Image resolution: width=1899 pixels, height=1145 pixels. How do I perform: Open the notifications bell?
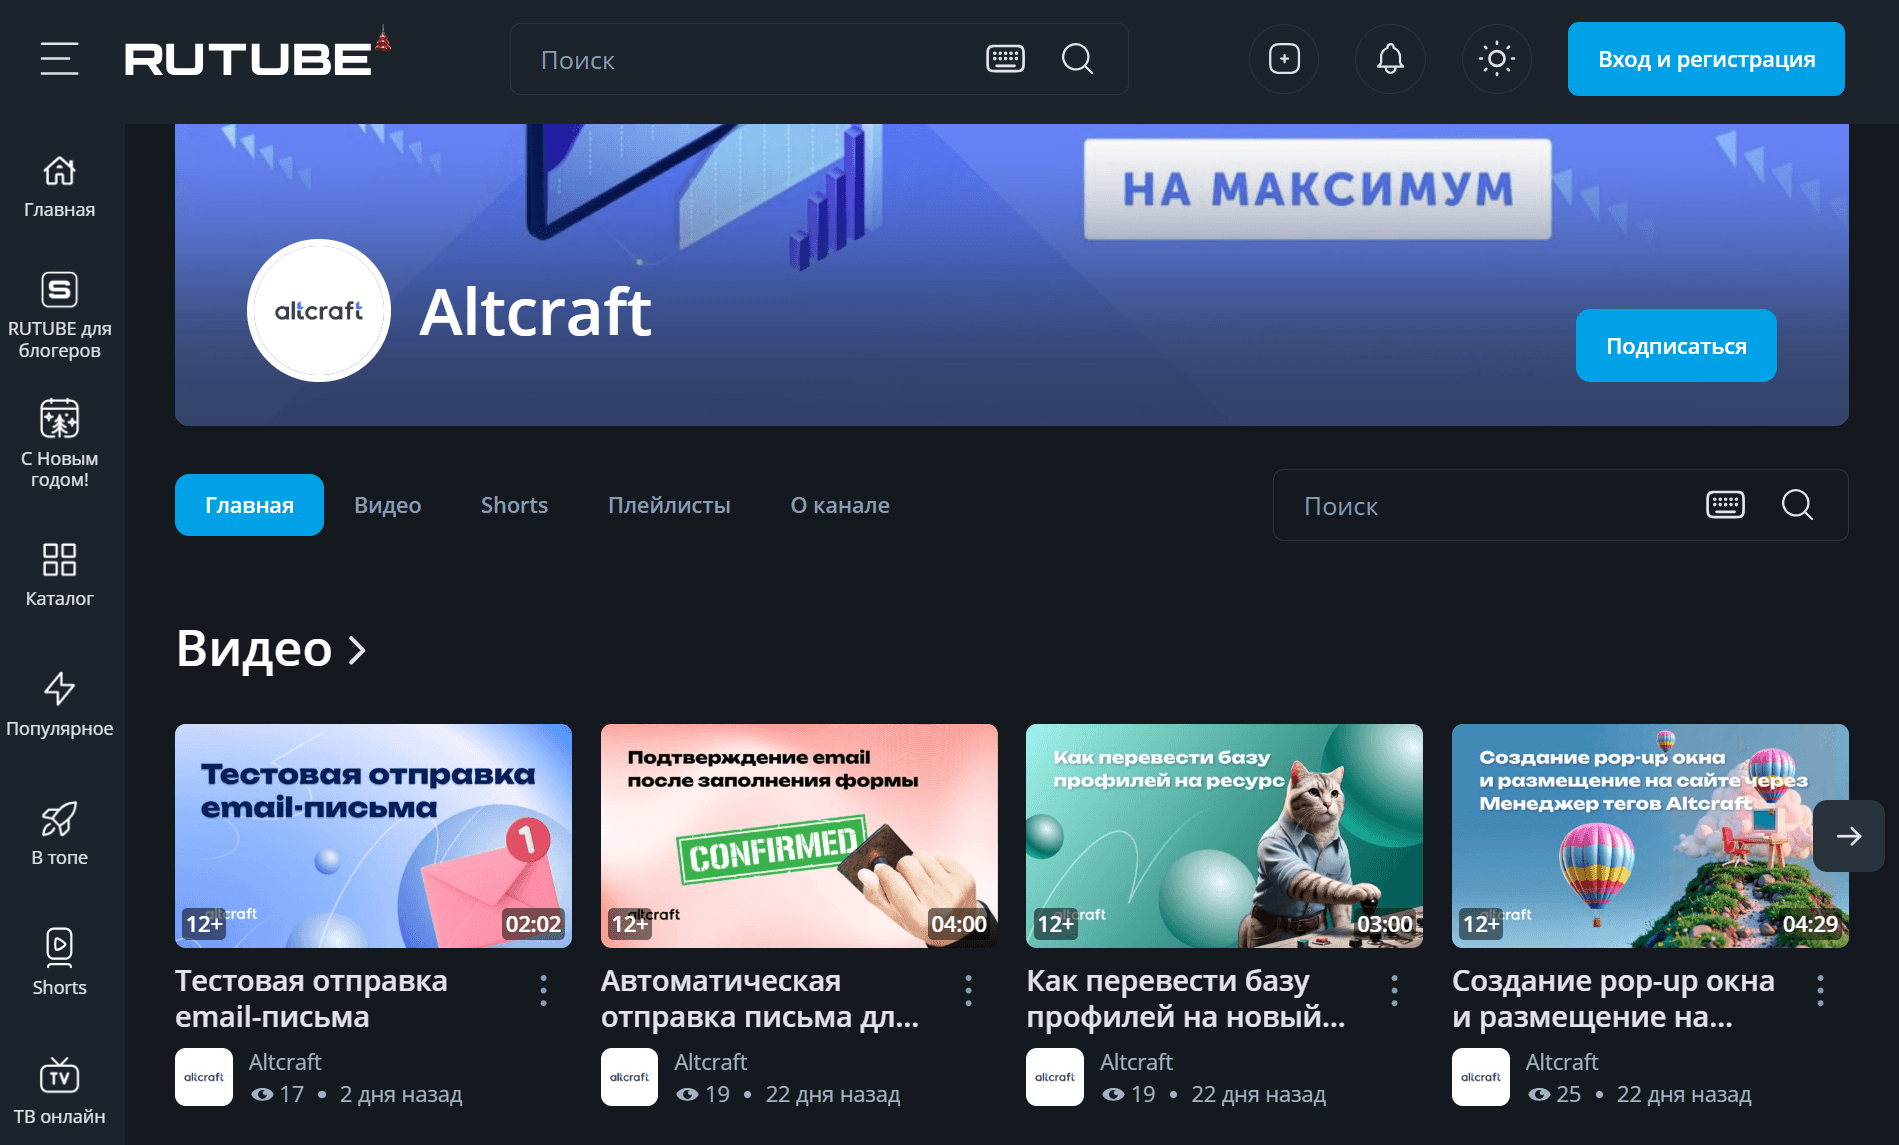(1390, 59)
